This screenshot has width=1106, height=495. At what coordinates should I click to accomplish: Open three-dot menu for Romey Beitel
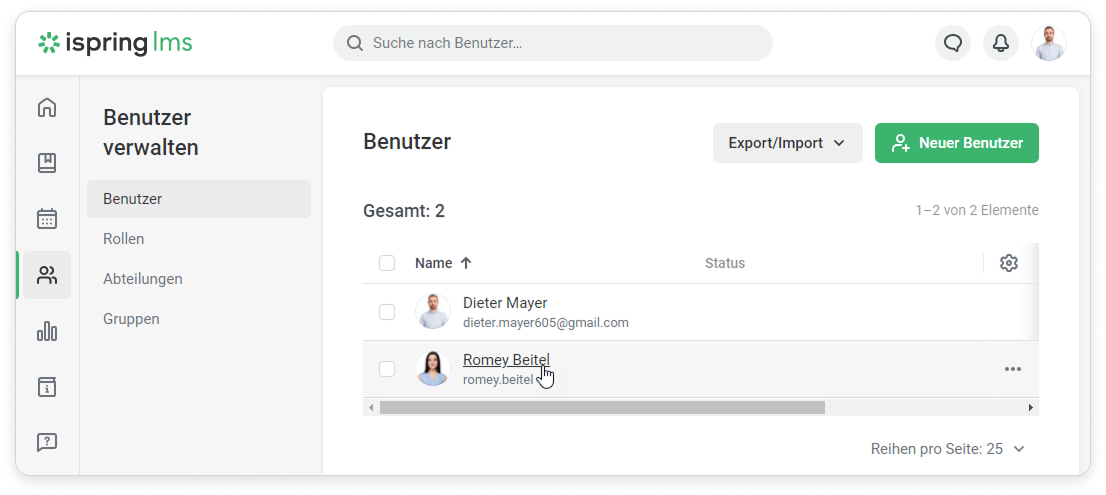[x=1013, y=369]
